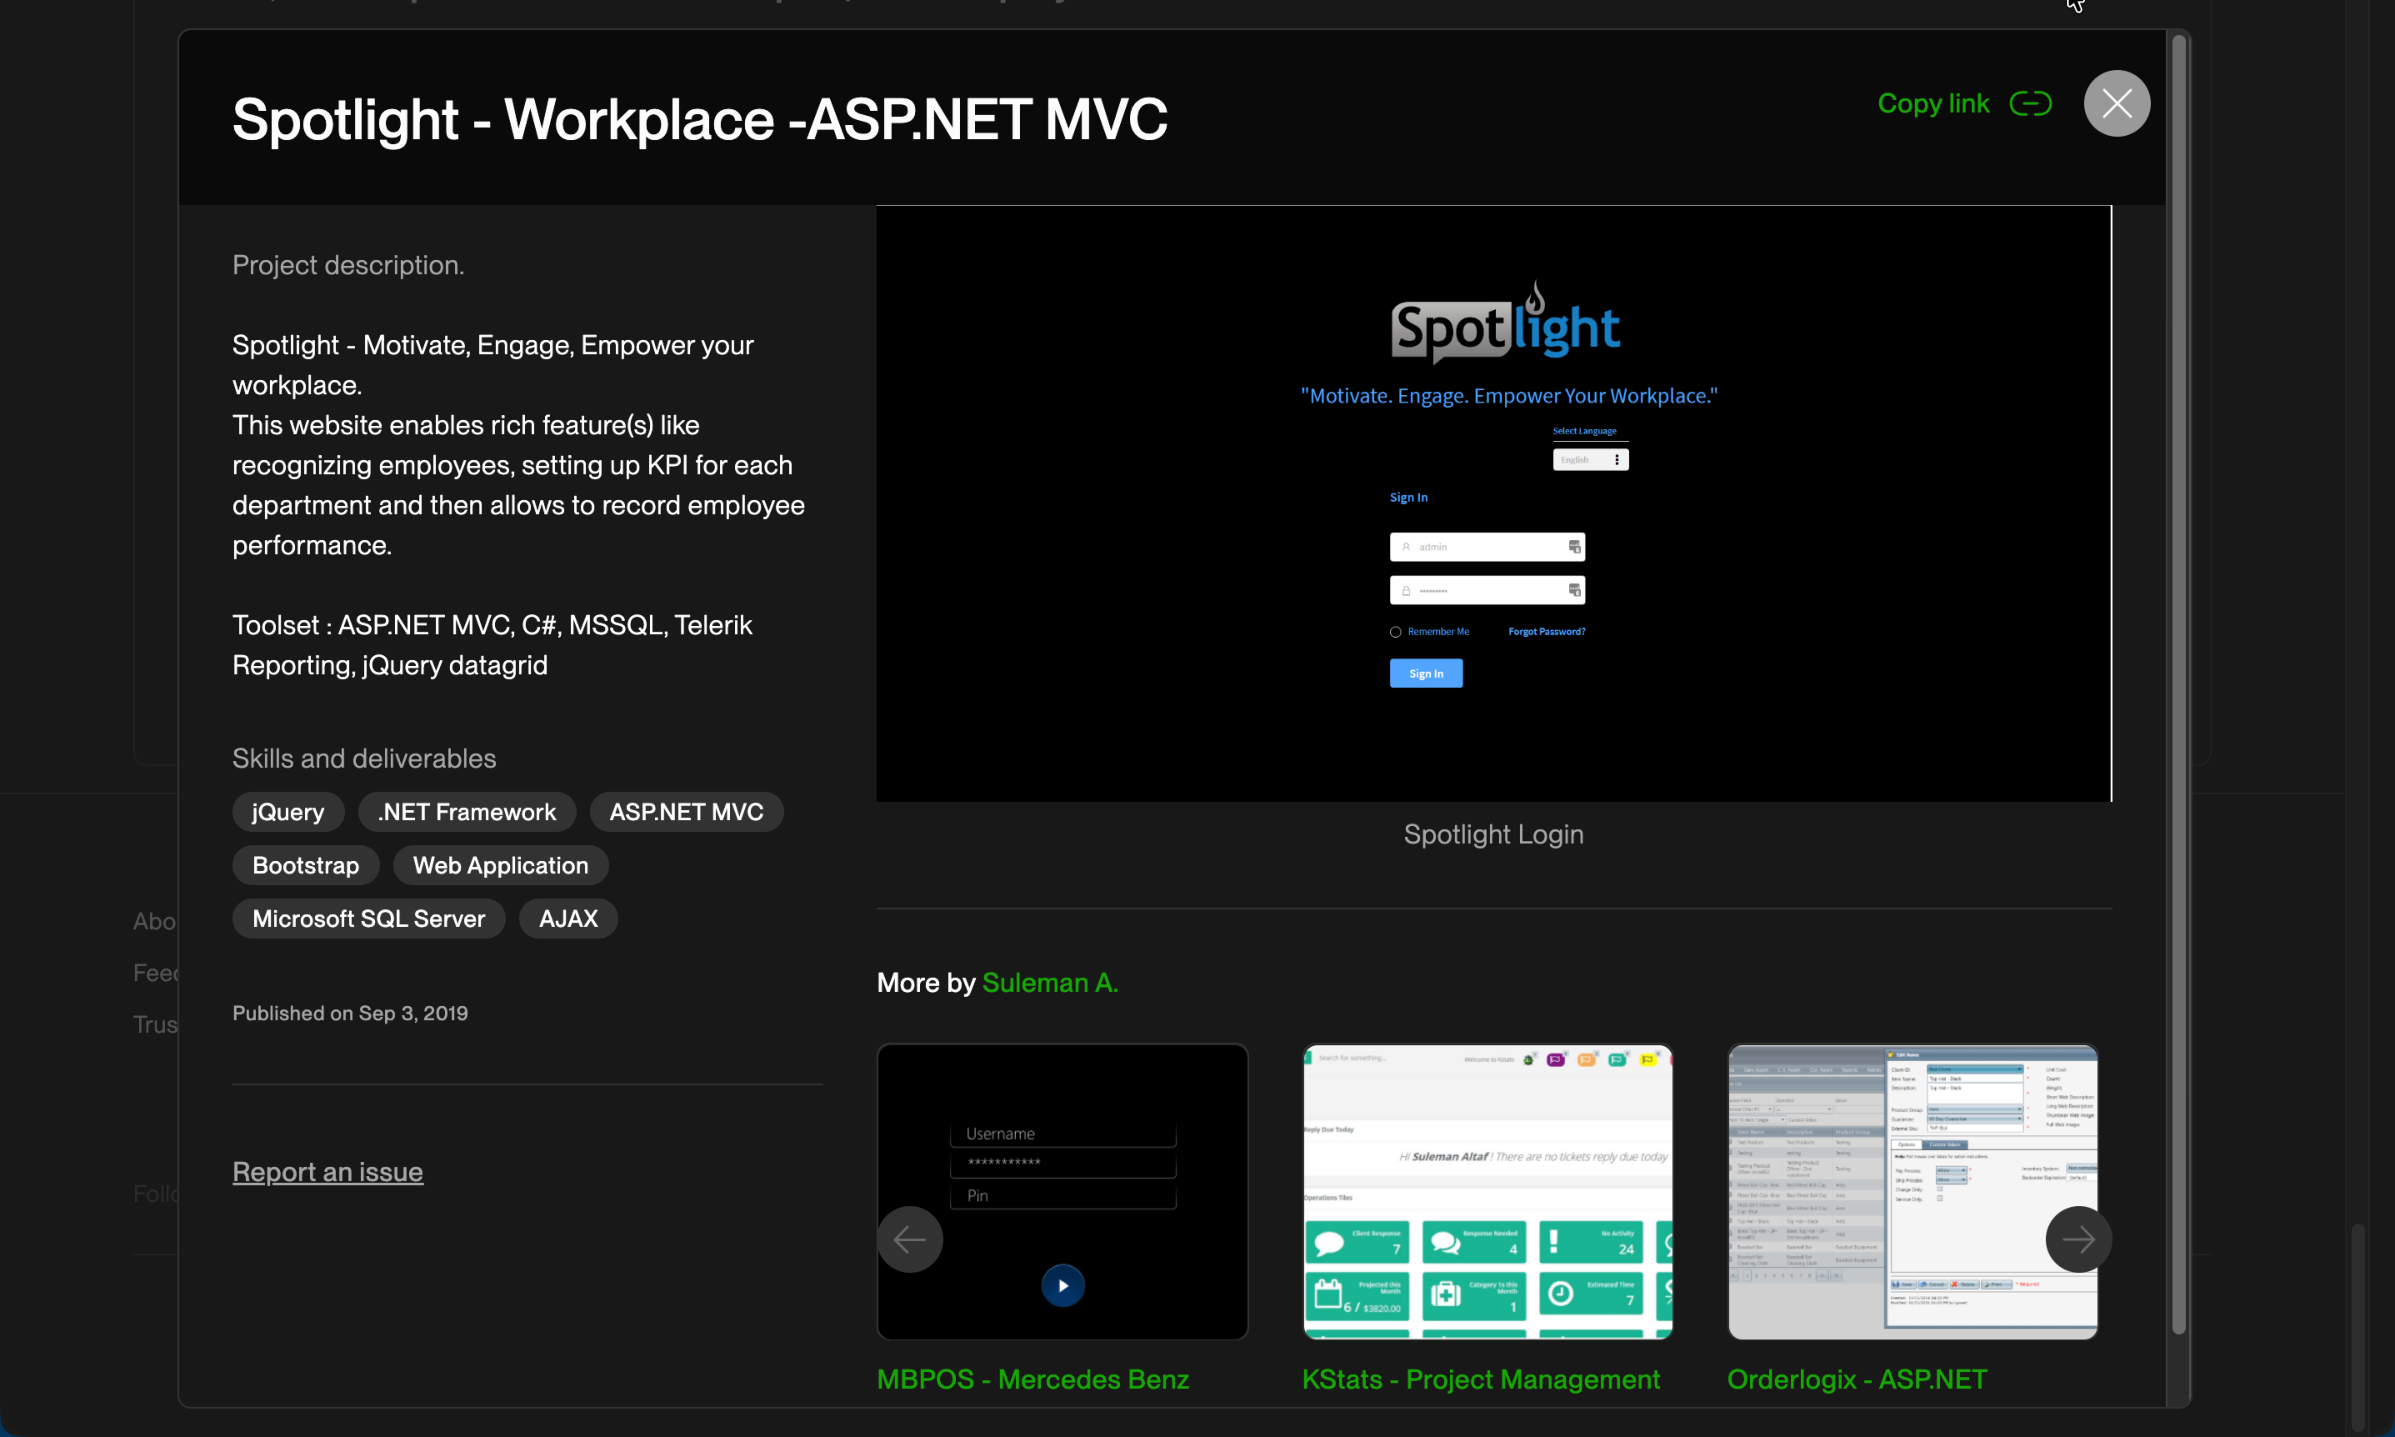
Task: Click the Sign In button in login preview
Action: [1425, 672]
